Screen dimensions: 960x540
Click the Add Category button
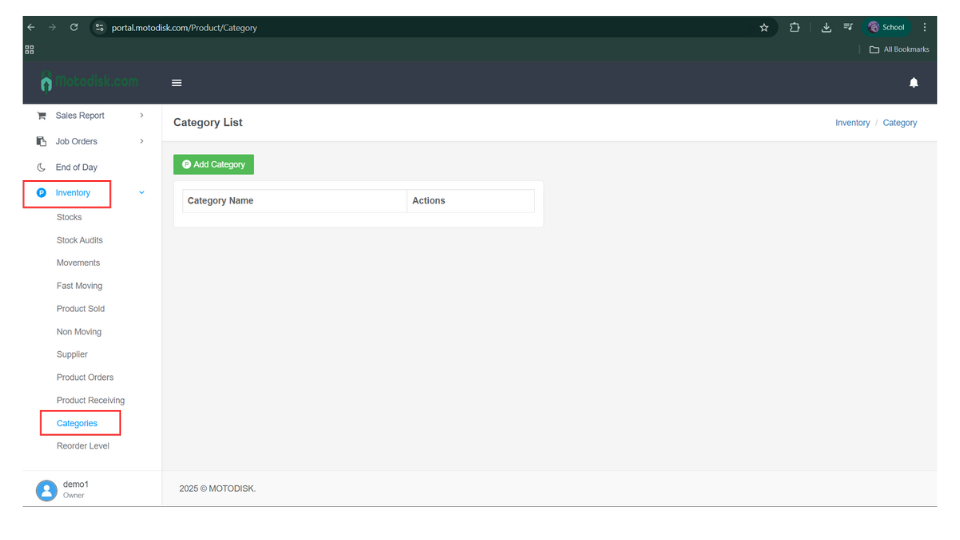(213, 165)
